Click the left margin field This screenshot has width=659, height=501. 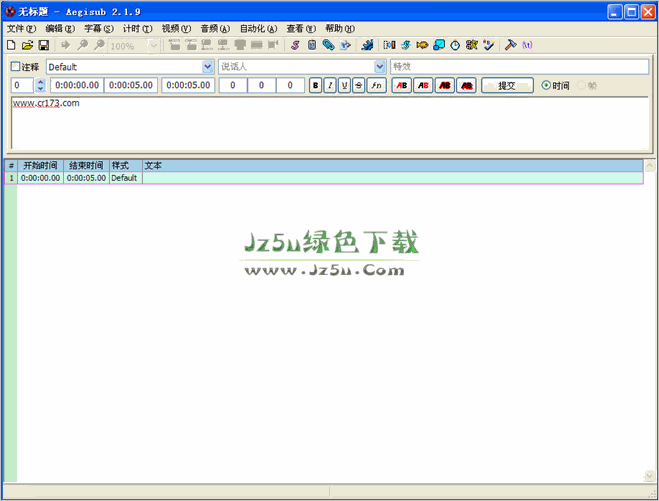click(x=233, y=85)
